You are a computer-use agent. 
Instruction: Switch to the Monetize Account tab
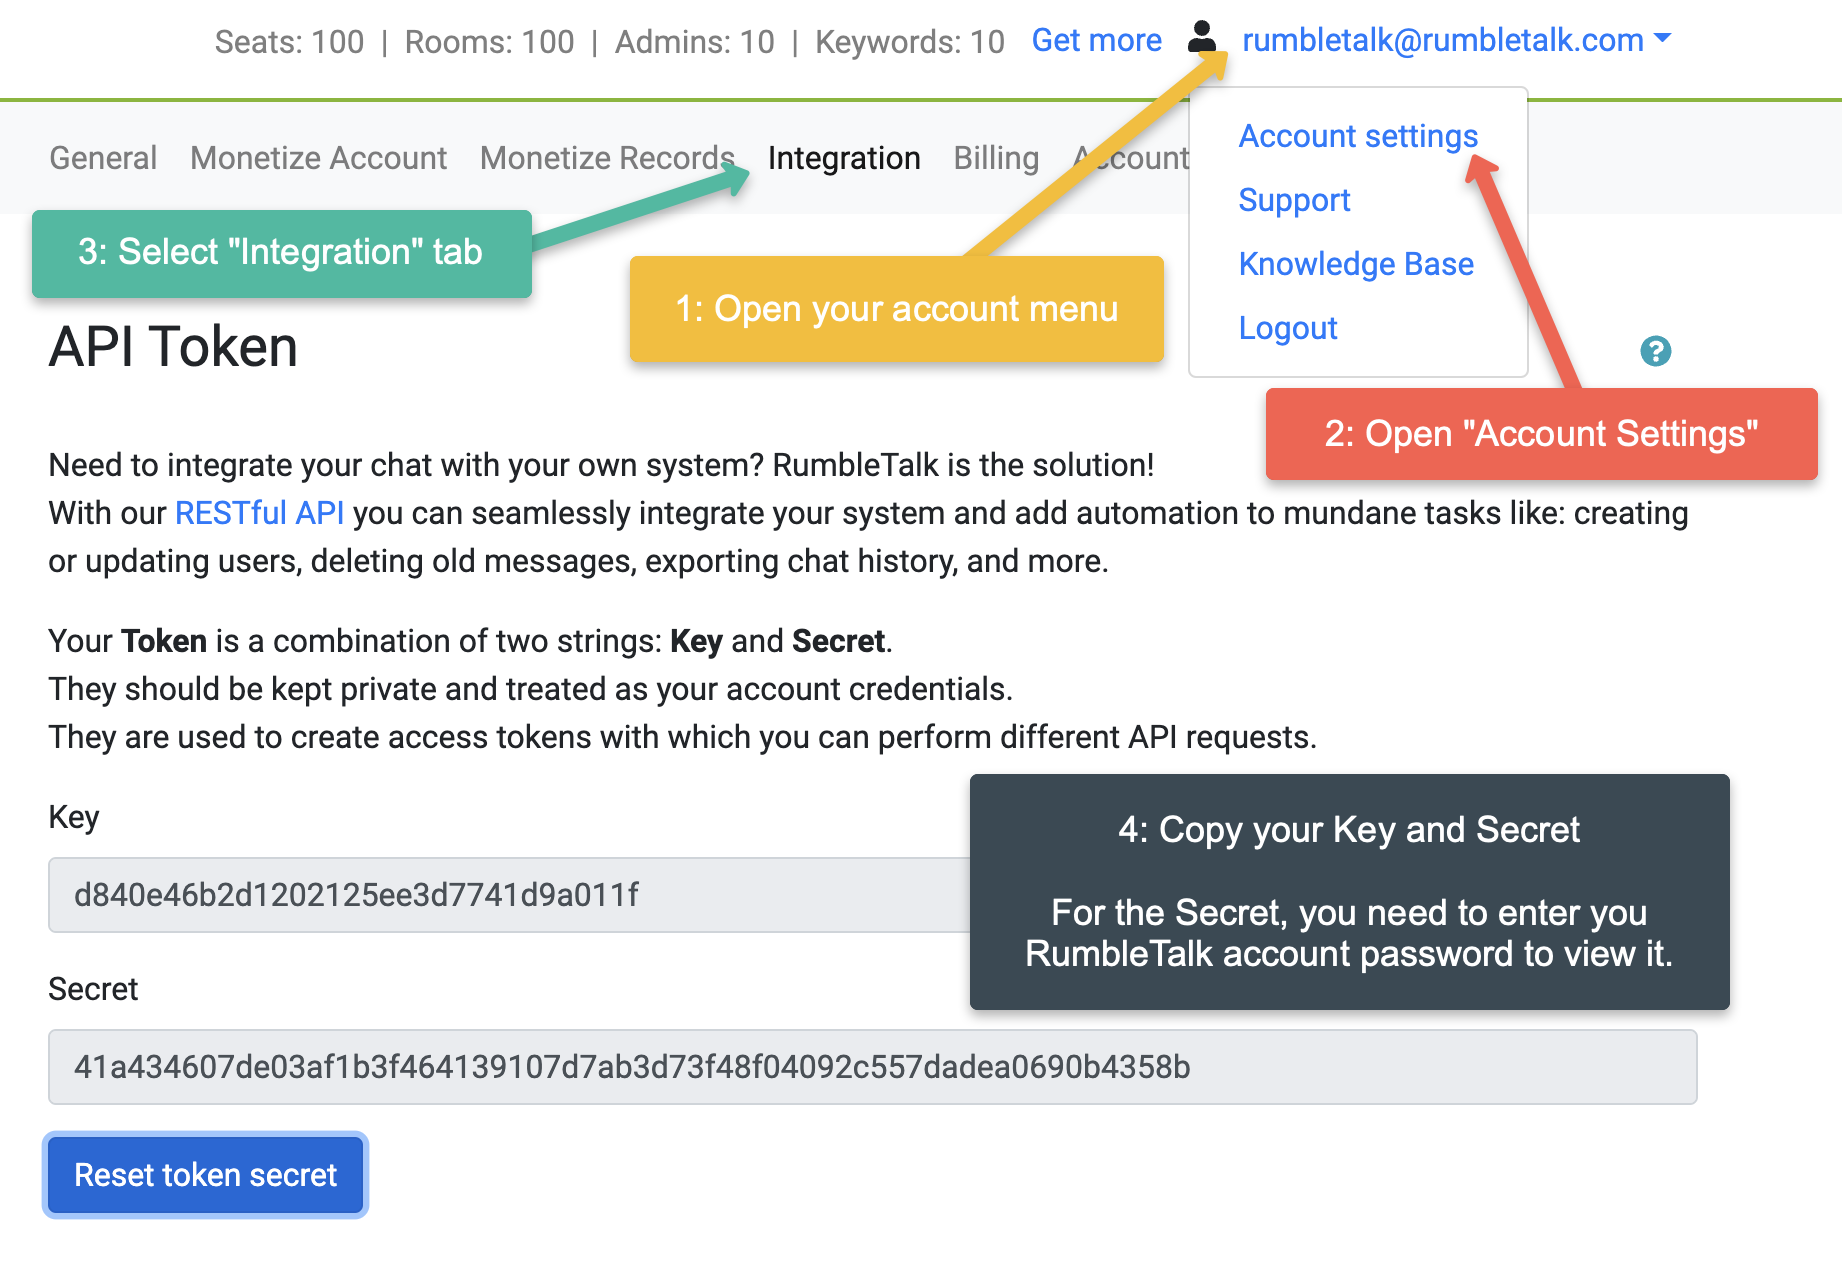pyautogui.click(x=318, y=158)
